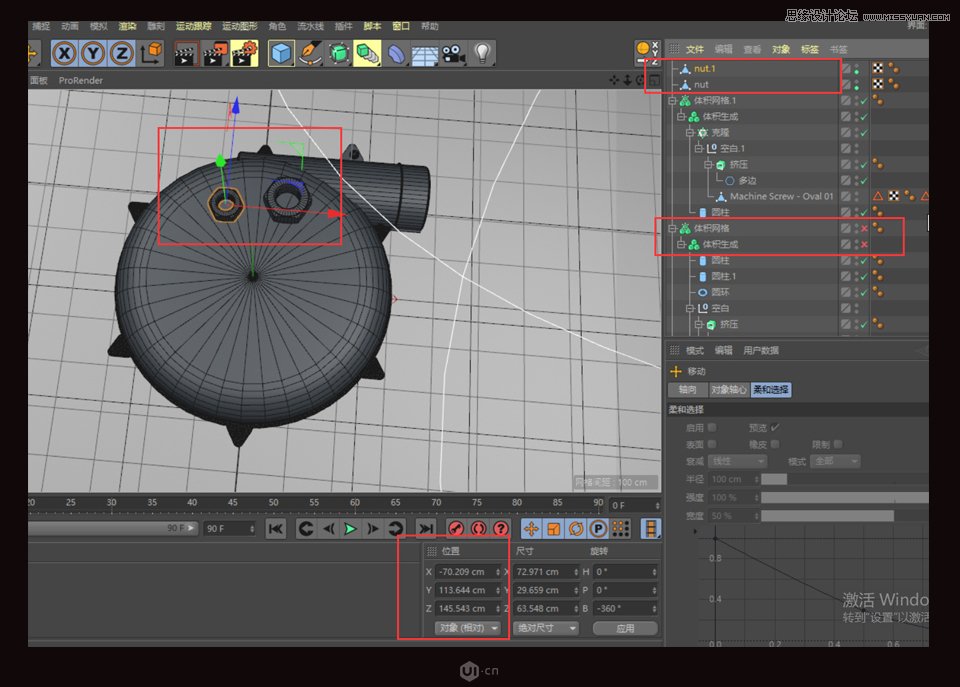960x687 pixels.
Task: Switch to the ProRender tab
Action: coord(81,80)
